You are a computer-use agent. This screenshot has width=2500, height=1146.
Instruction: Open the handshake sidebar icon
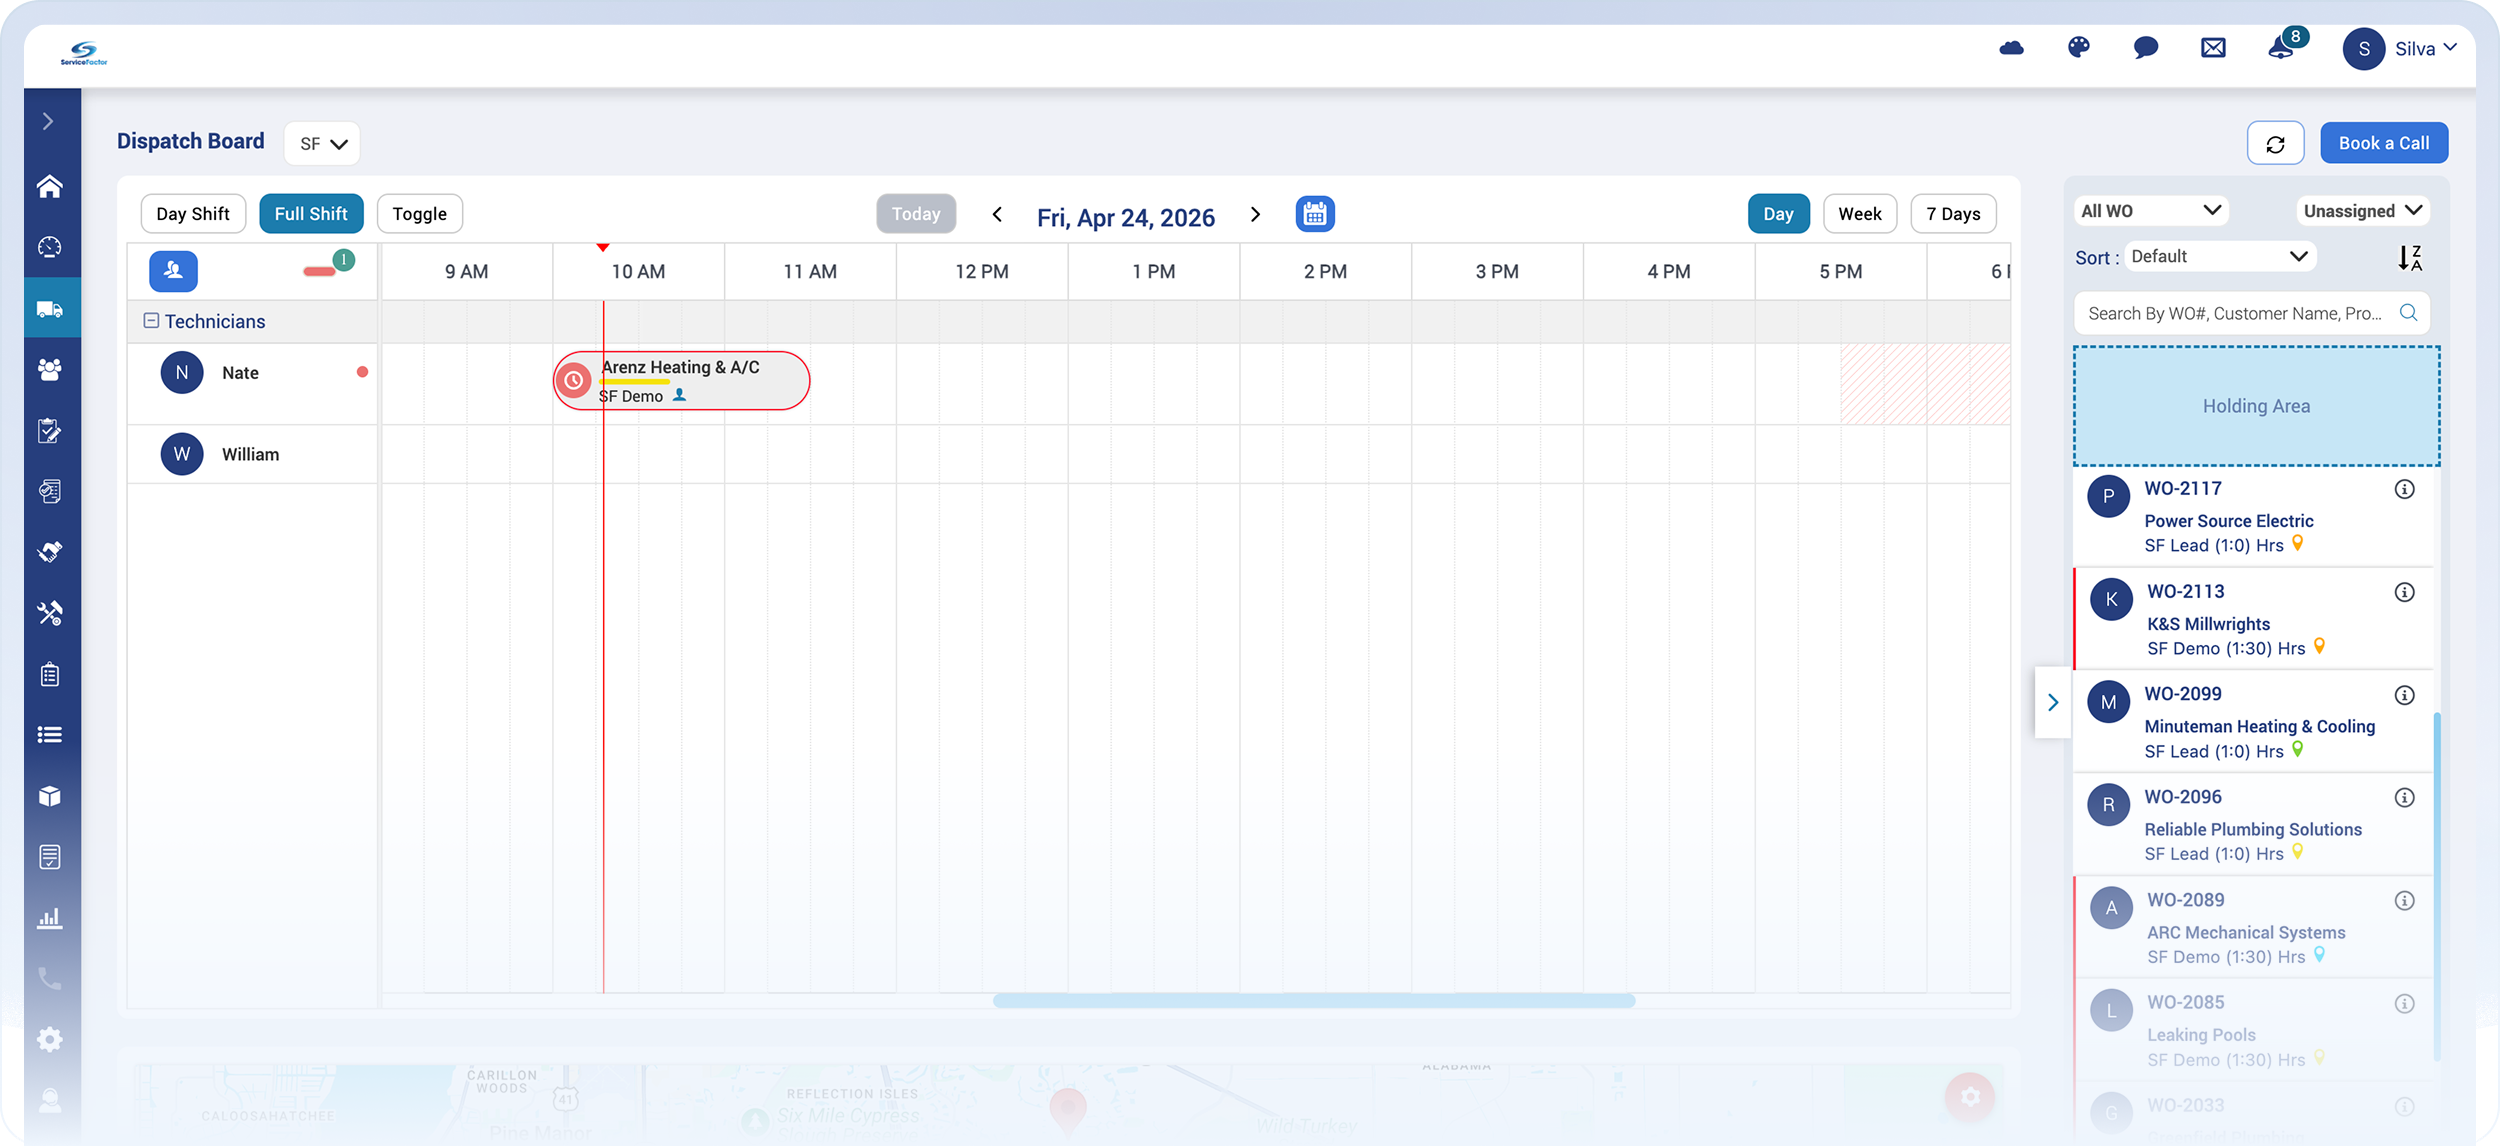(x=50, y=552)
